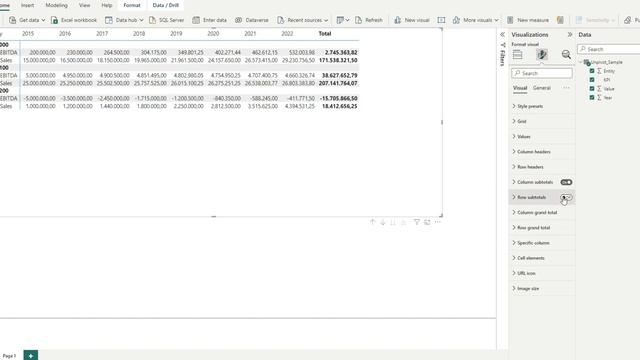The height and width of the screenshot is (360, 640).
Task: Uncheck the Entity field checkbox
Action: (592, 71)
